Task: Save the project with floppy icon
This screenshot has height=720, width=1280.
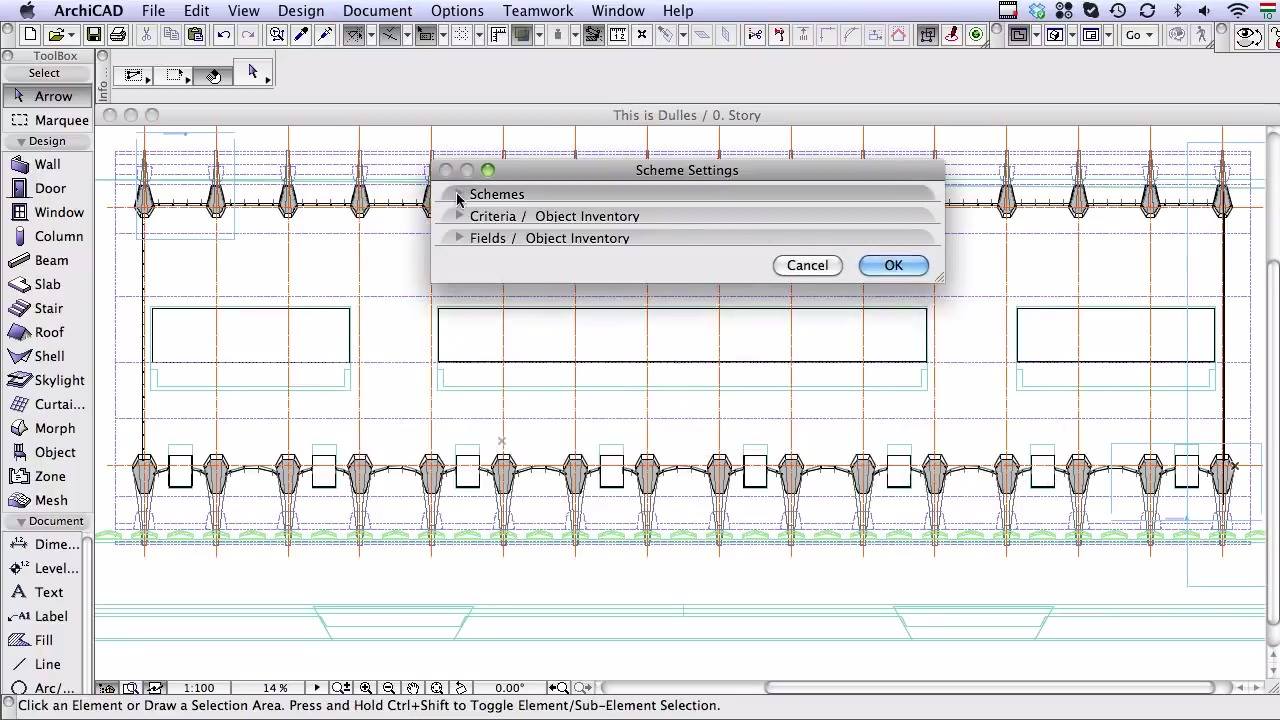Action: (x=94, y=35)
